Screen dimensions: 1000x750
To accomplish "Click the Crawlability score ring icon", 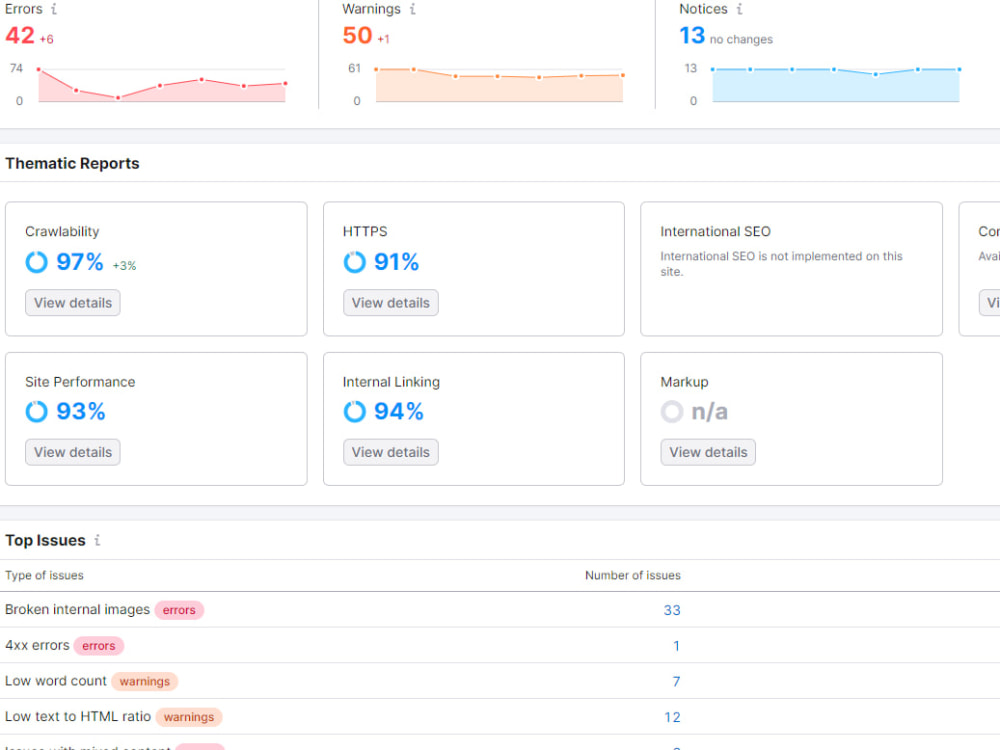I will (x=36, y=262).
